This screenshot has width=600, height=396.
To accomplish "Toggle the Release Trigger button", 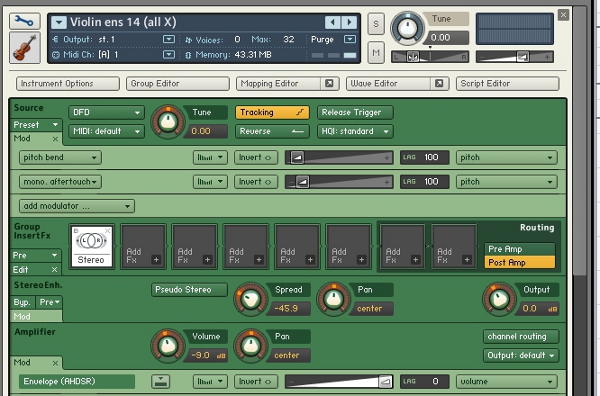I will (355, 112).
